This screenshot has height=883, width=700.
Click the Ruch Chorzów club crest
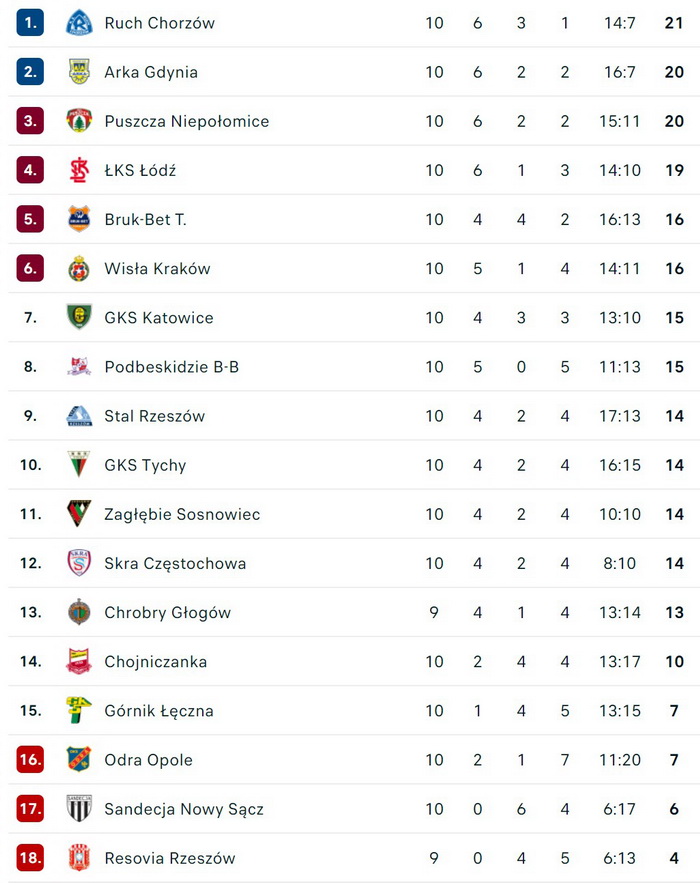[79, 23]
